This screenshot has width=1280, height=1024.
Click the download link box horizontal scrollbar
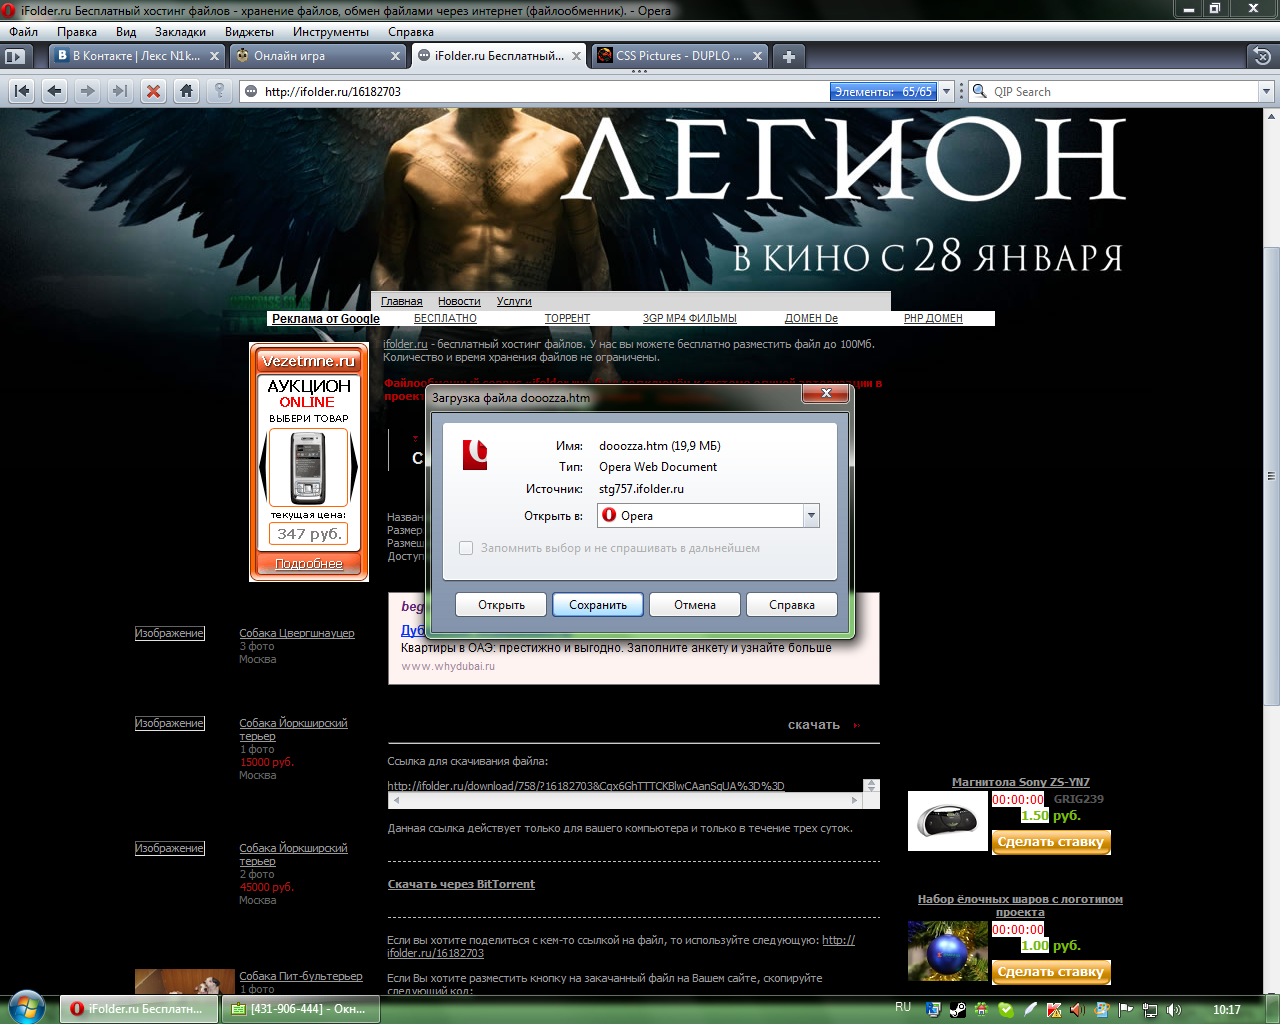tap(626, 800)
